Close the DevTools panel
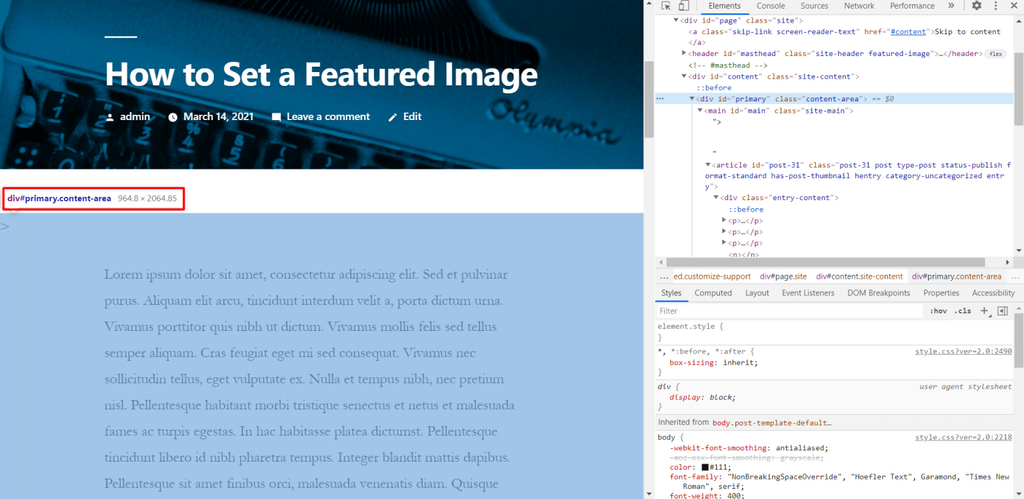This screenshot has height=499, width=1024. pos(1014,6)
